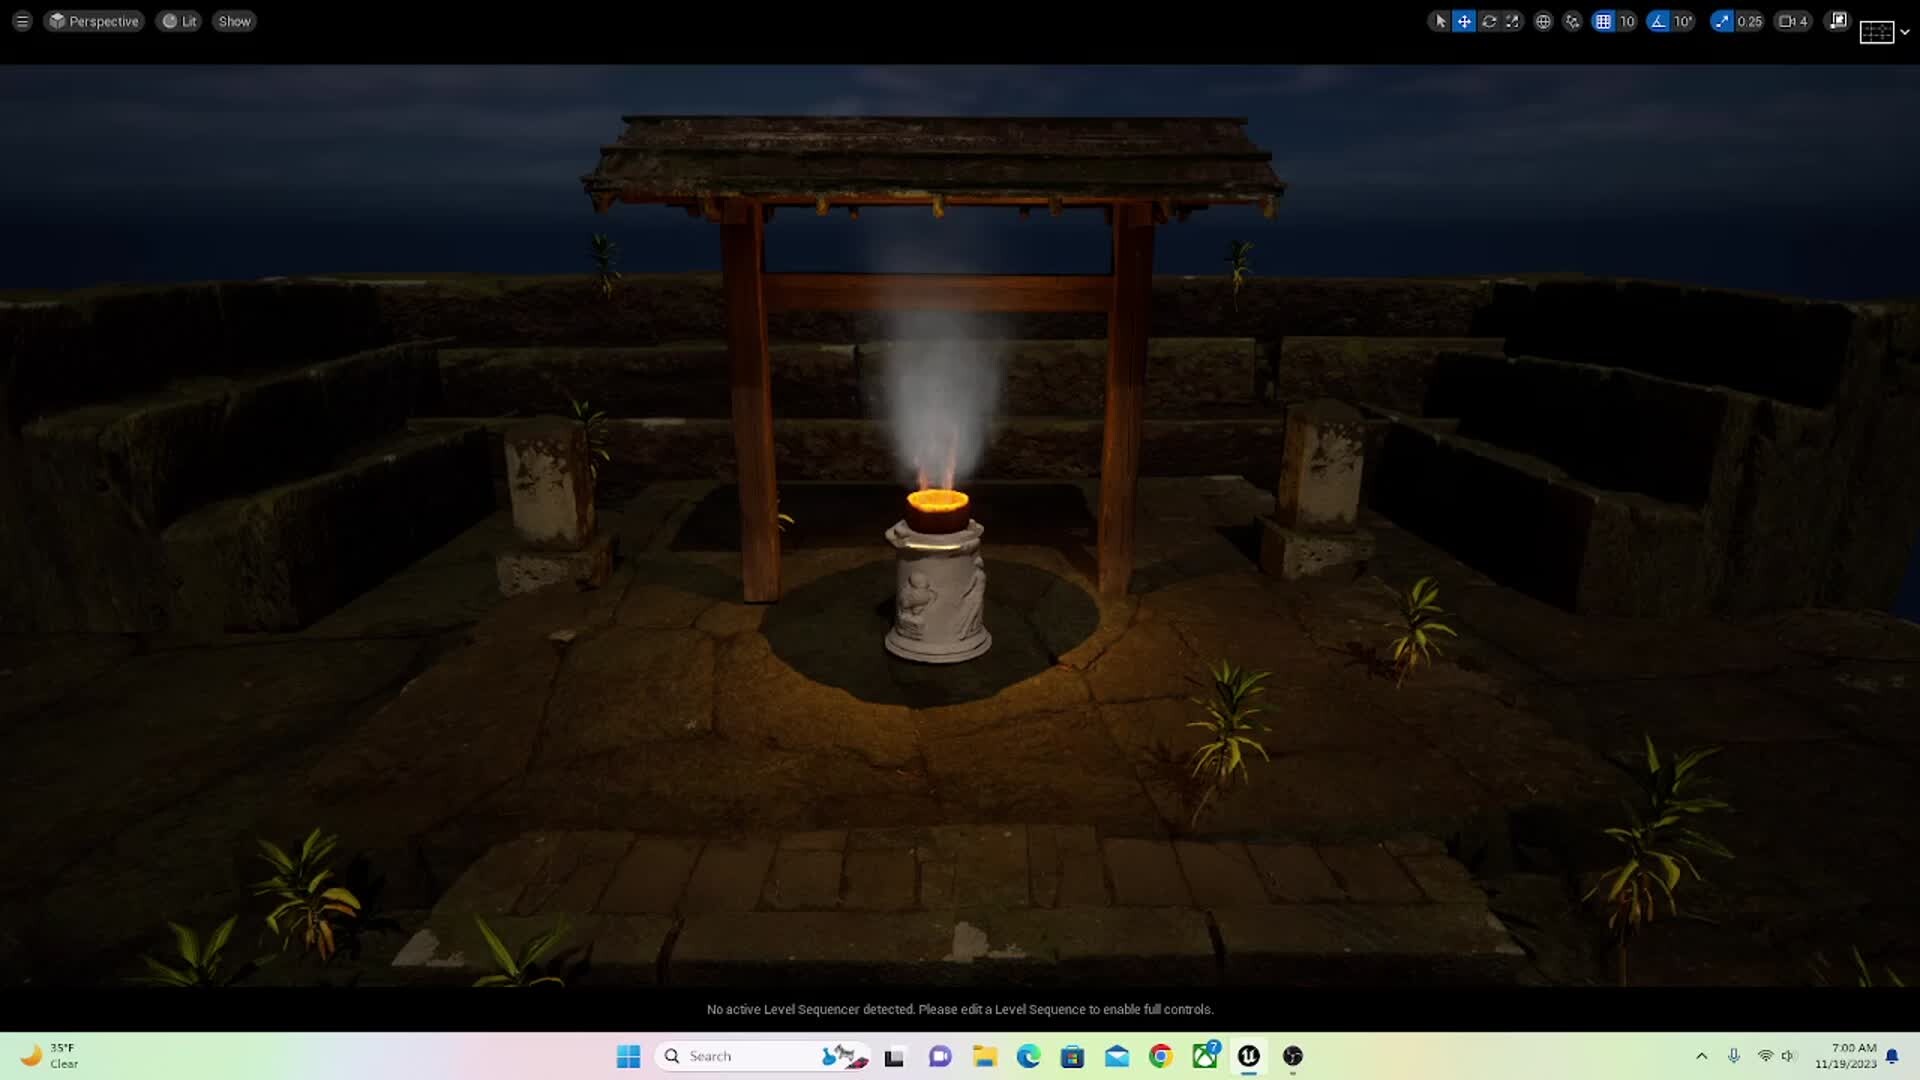Click the maximize viewport icon
The width and height of the screenshot is (1920, 1080).
tap(1837, 21)
